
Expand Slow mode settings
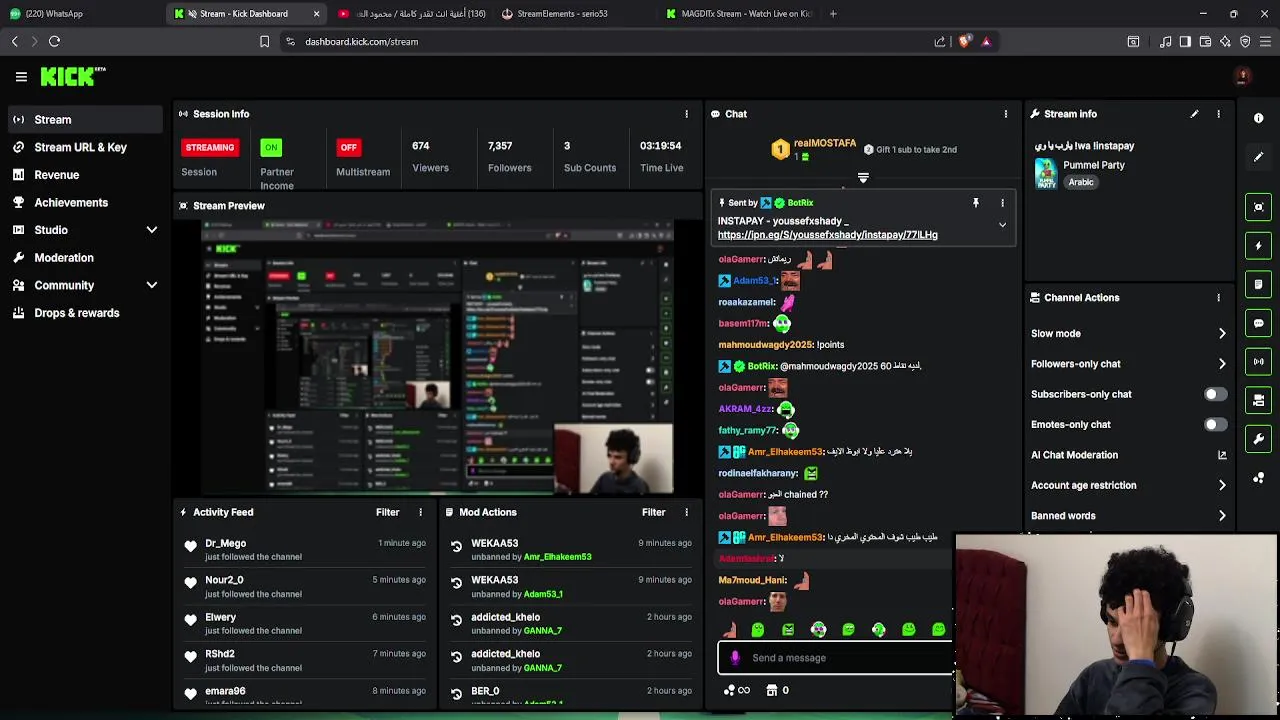point(1222,334)
